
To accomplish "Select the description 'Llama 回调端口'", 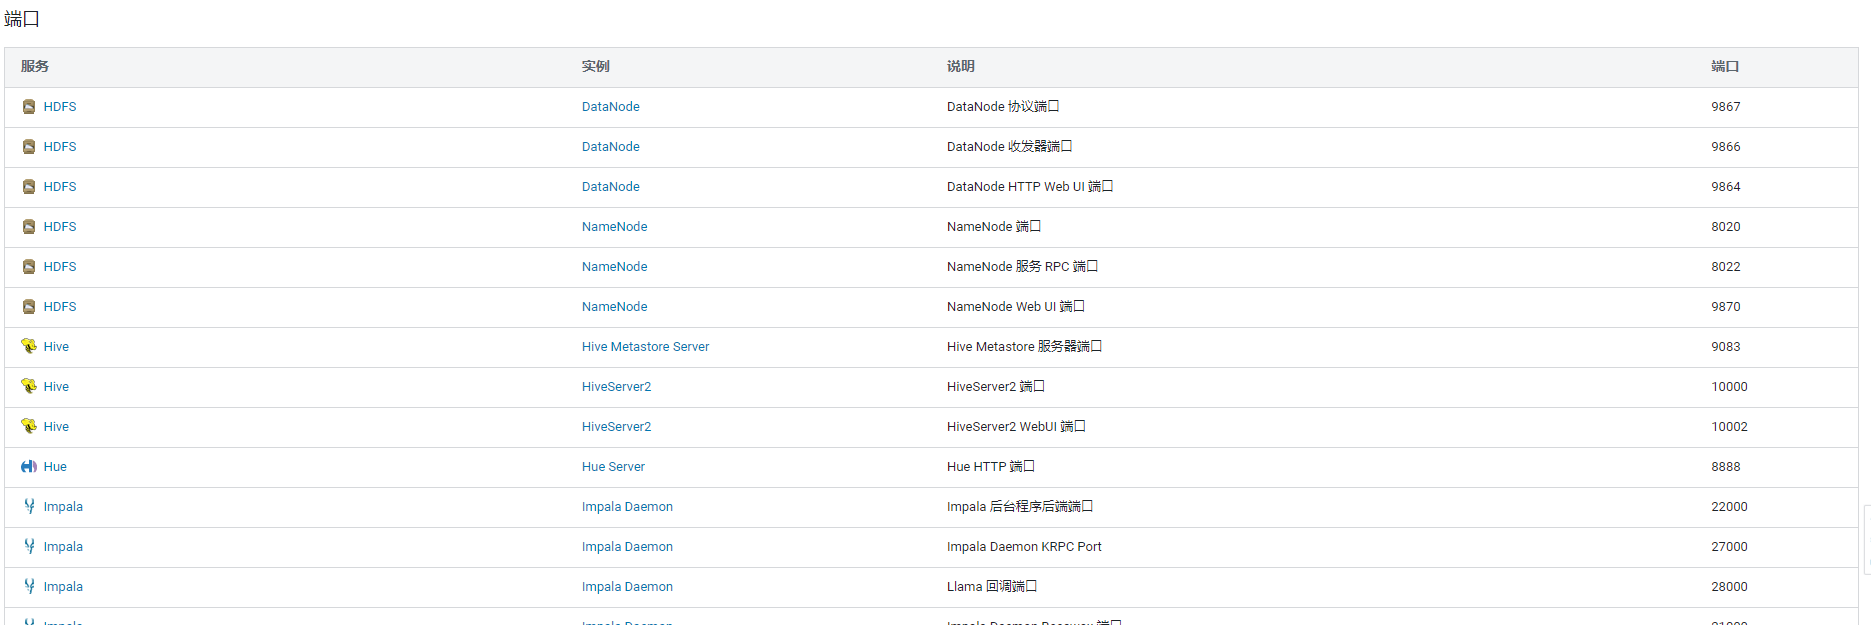I will click(992, 587).
